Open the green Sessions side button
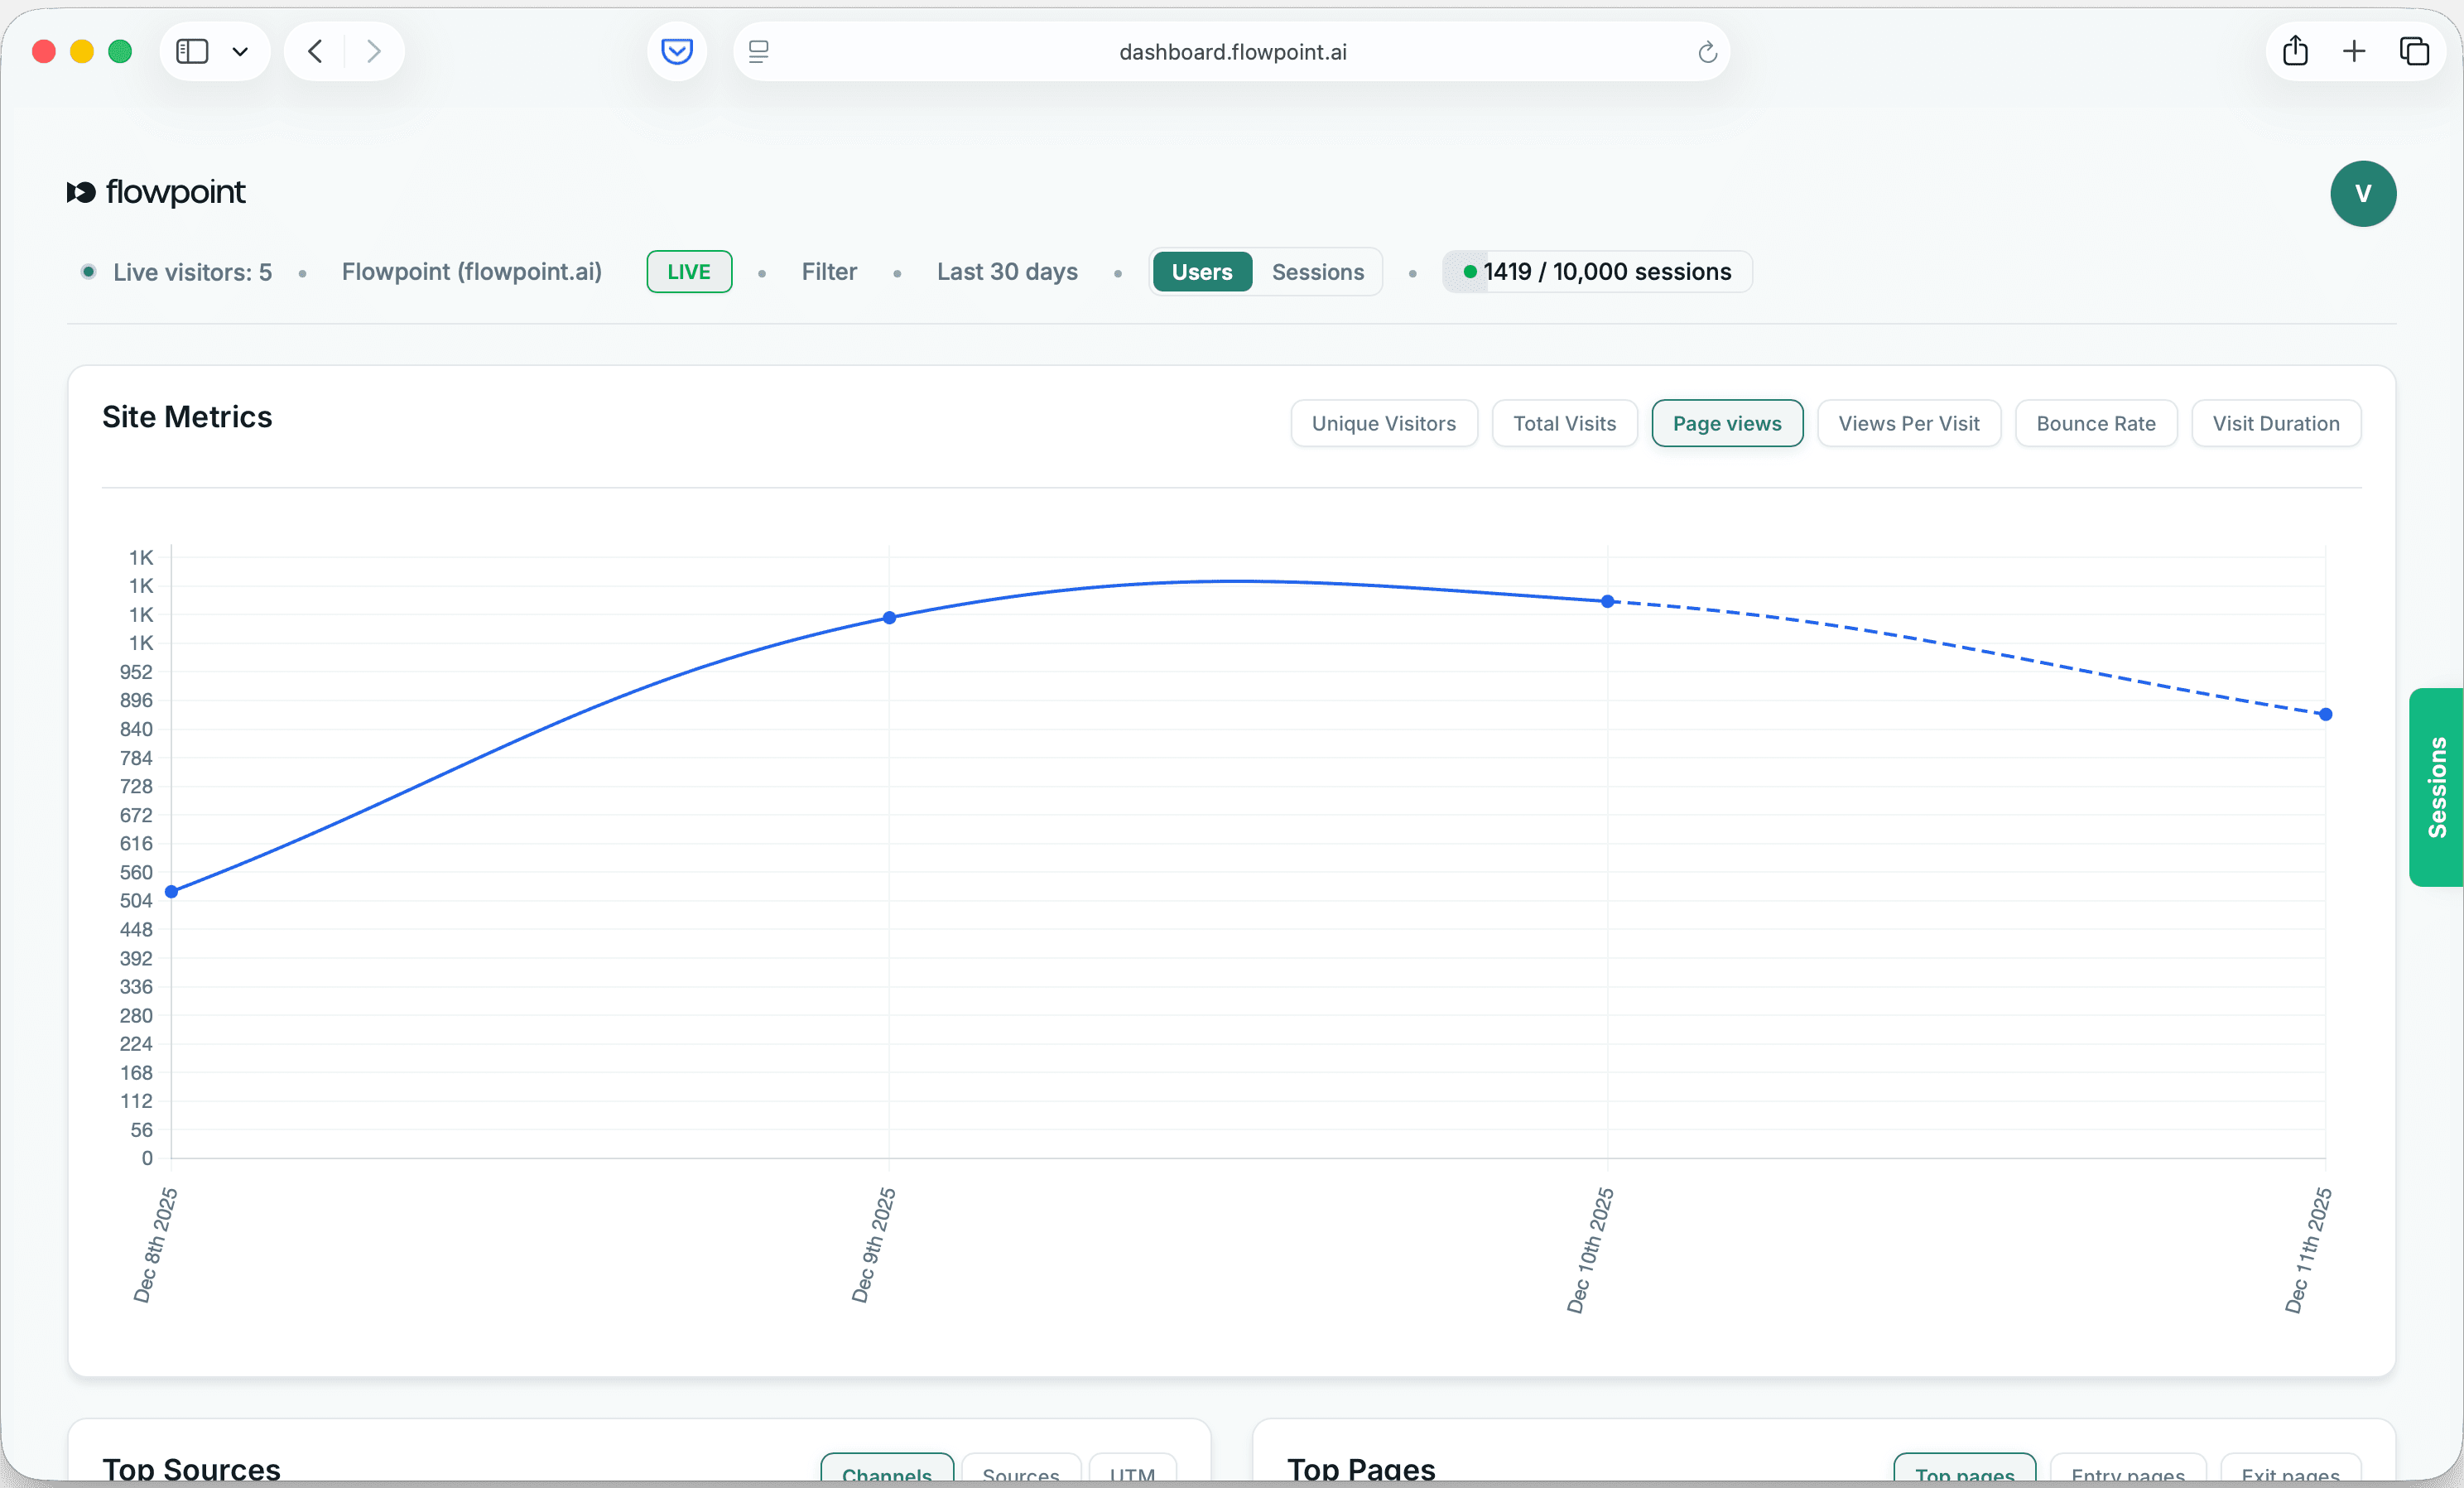 2436,787
